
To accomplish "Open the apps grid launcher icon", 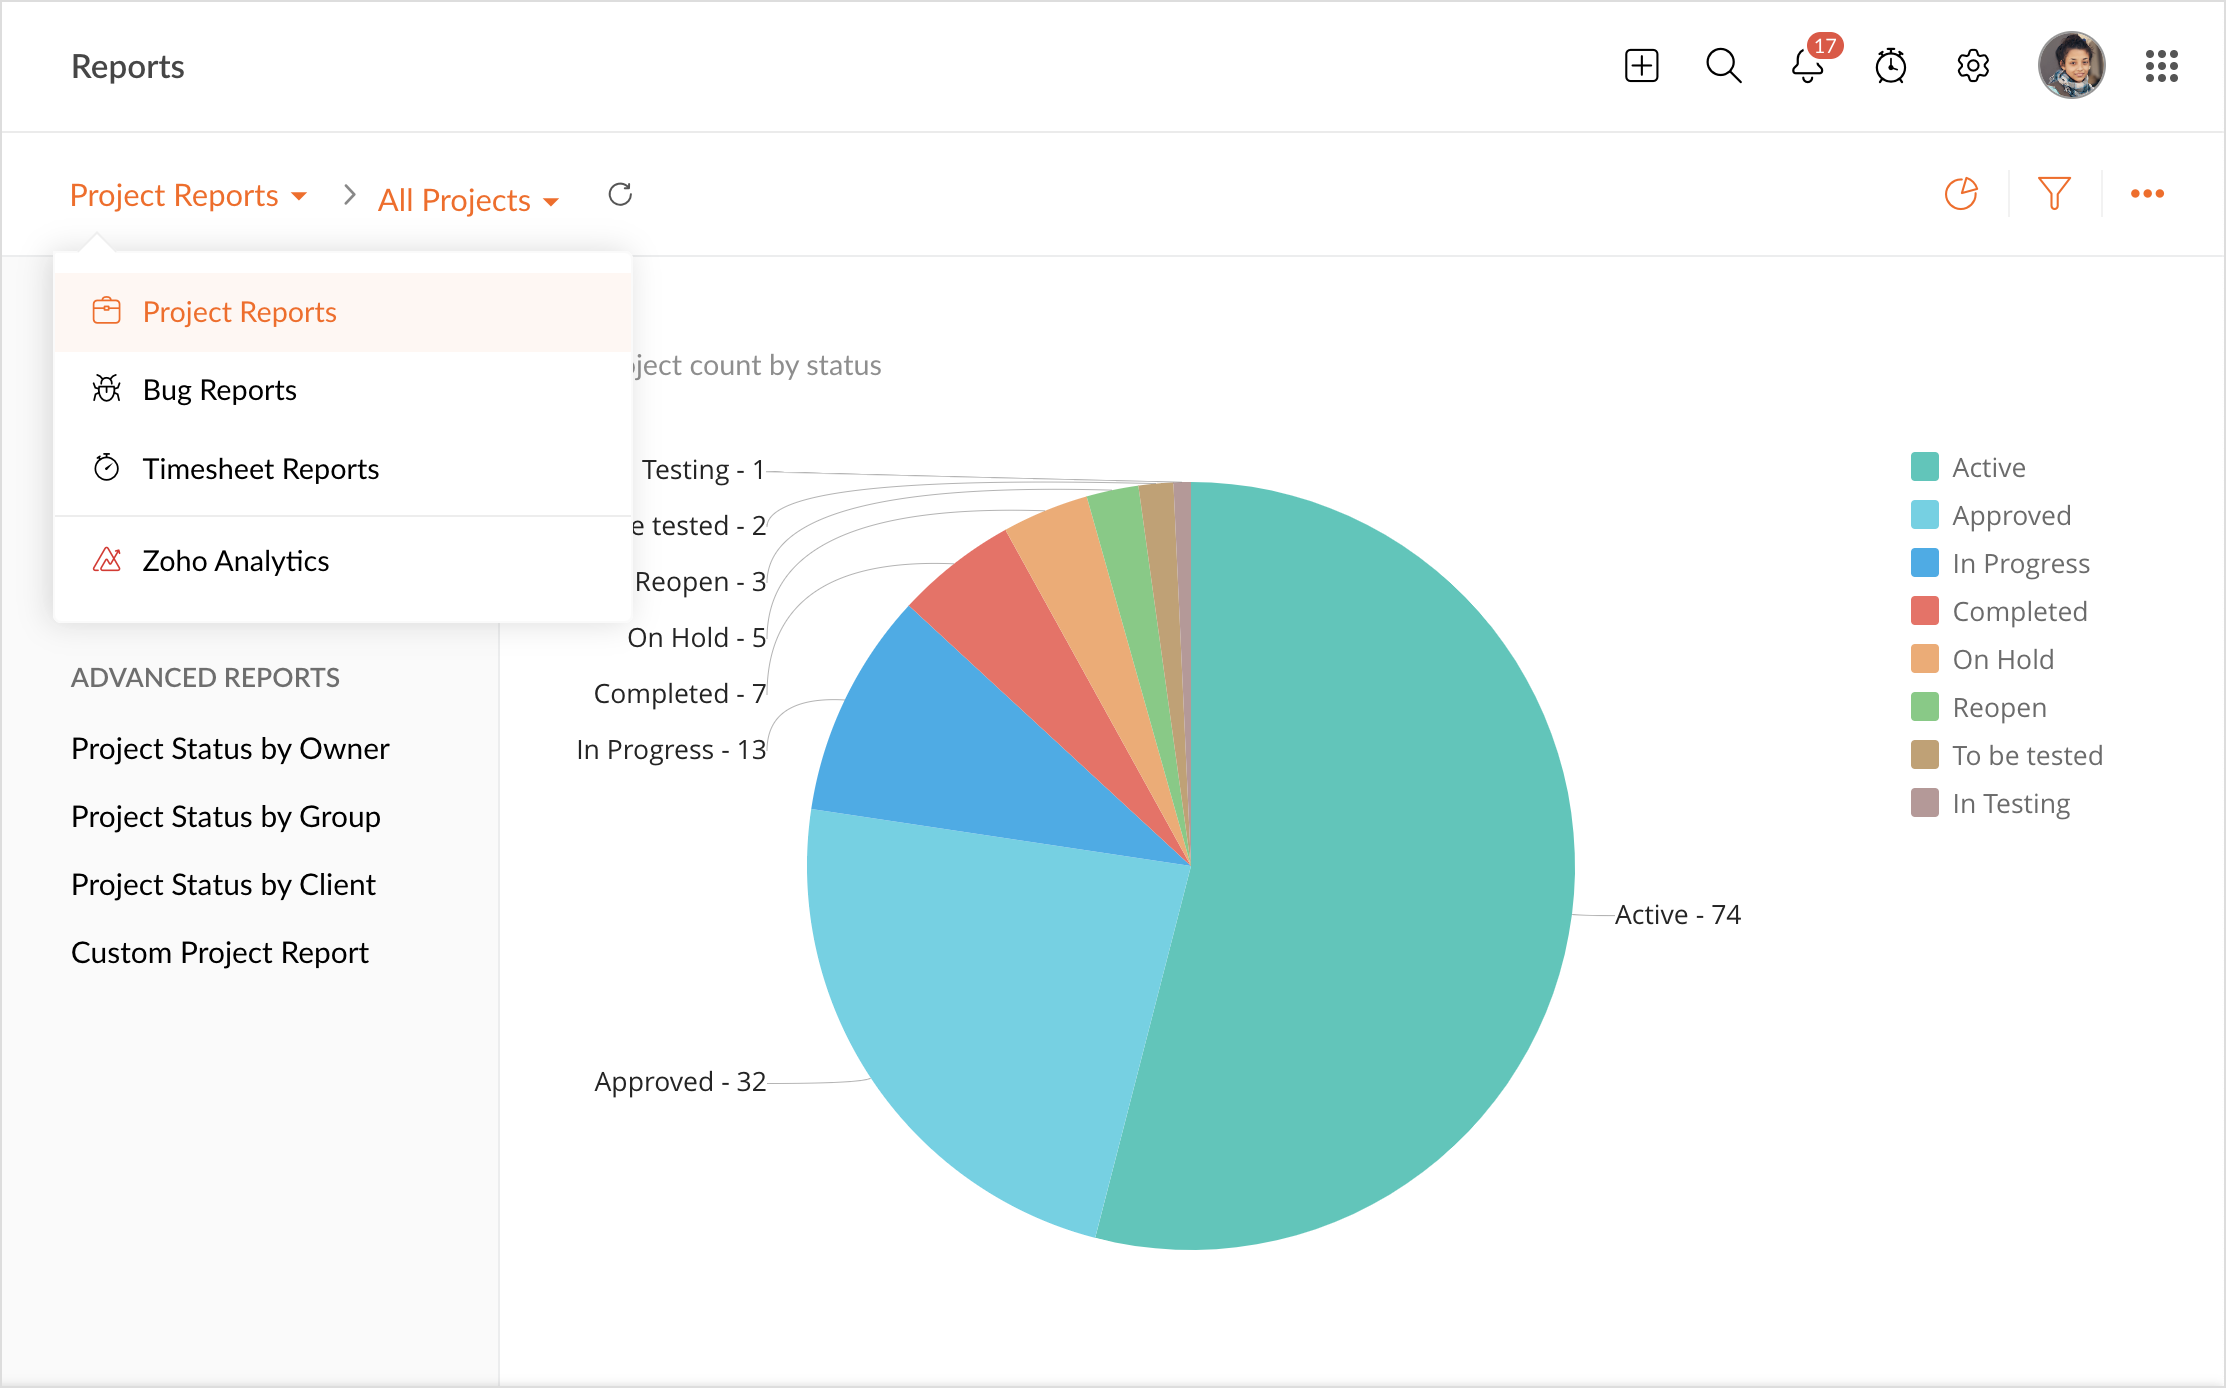I will [2161, 66].
